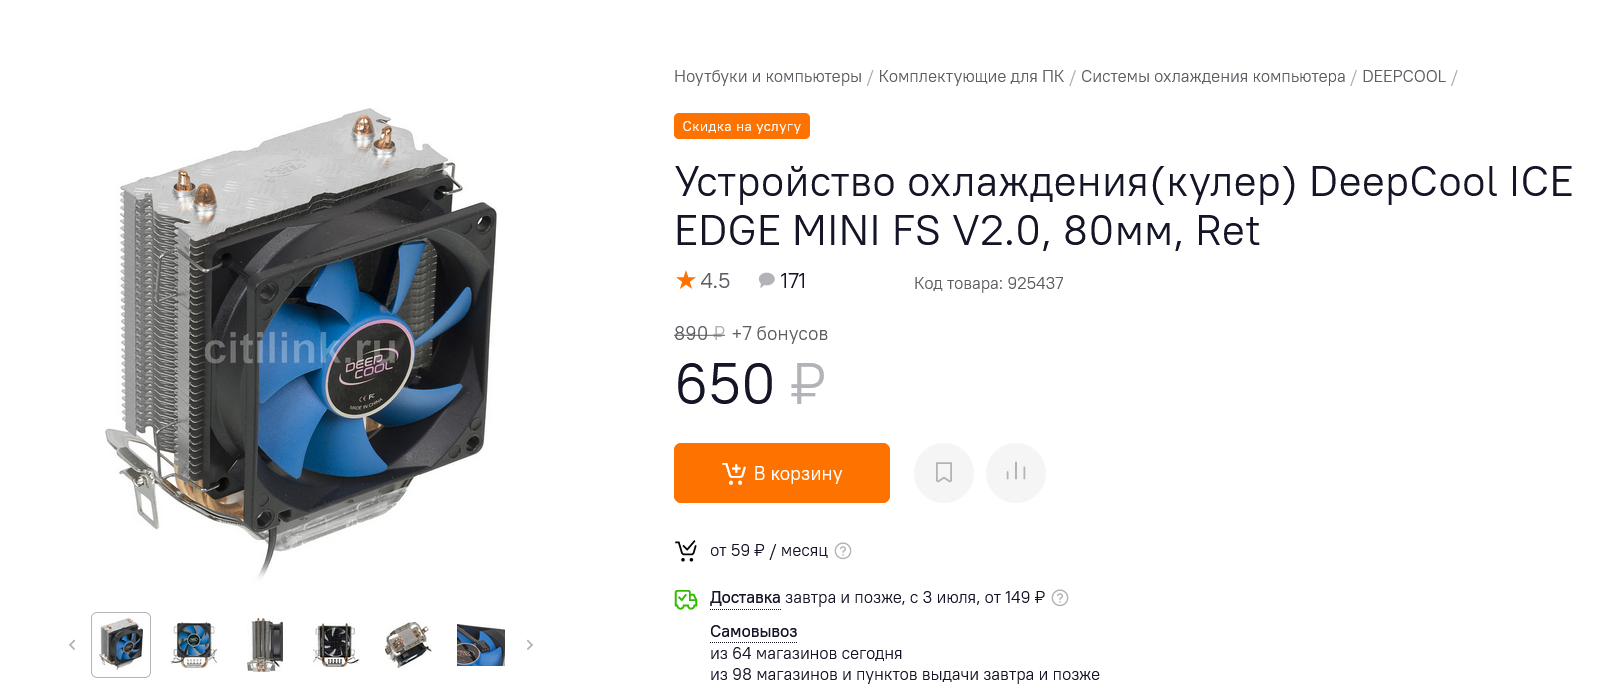1624x690 pixels.
Task: Add to cart with the 'В корзину' button
Action: tap(782, 473)
